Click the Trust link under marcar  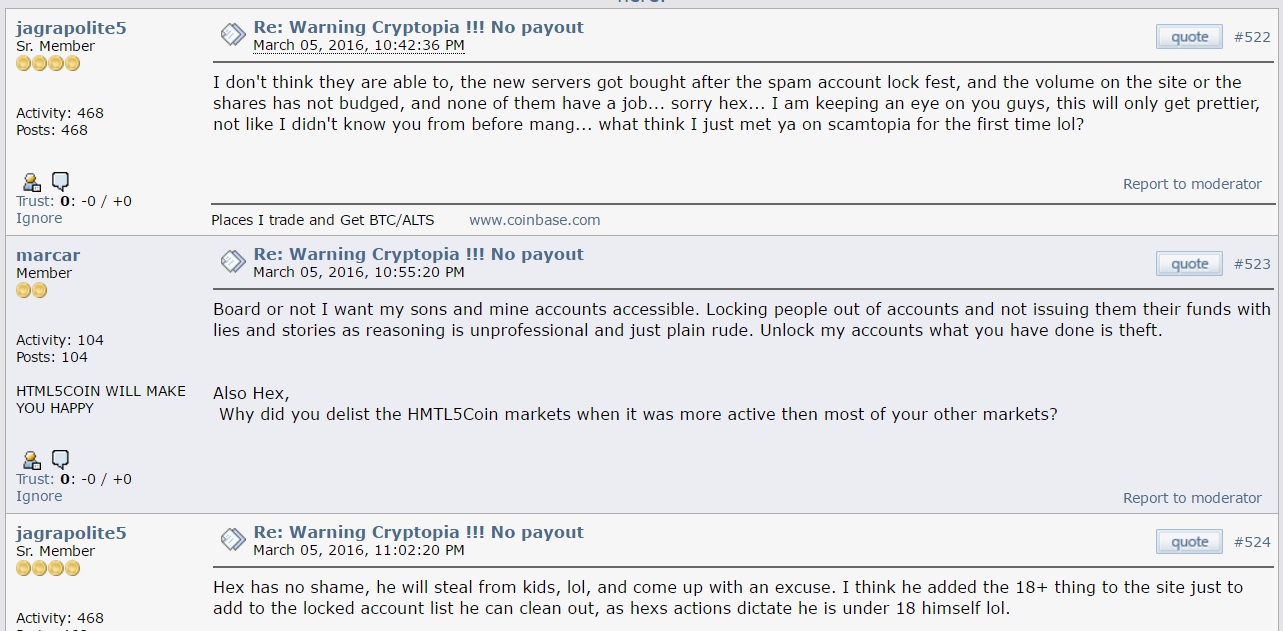click(35, 479)
